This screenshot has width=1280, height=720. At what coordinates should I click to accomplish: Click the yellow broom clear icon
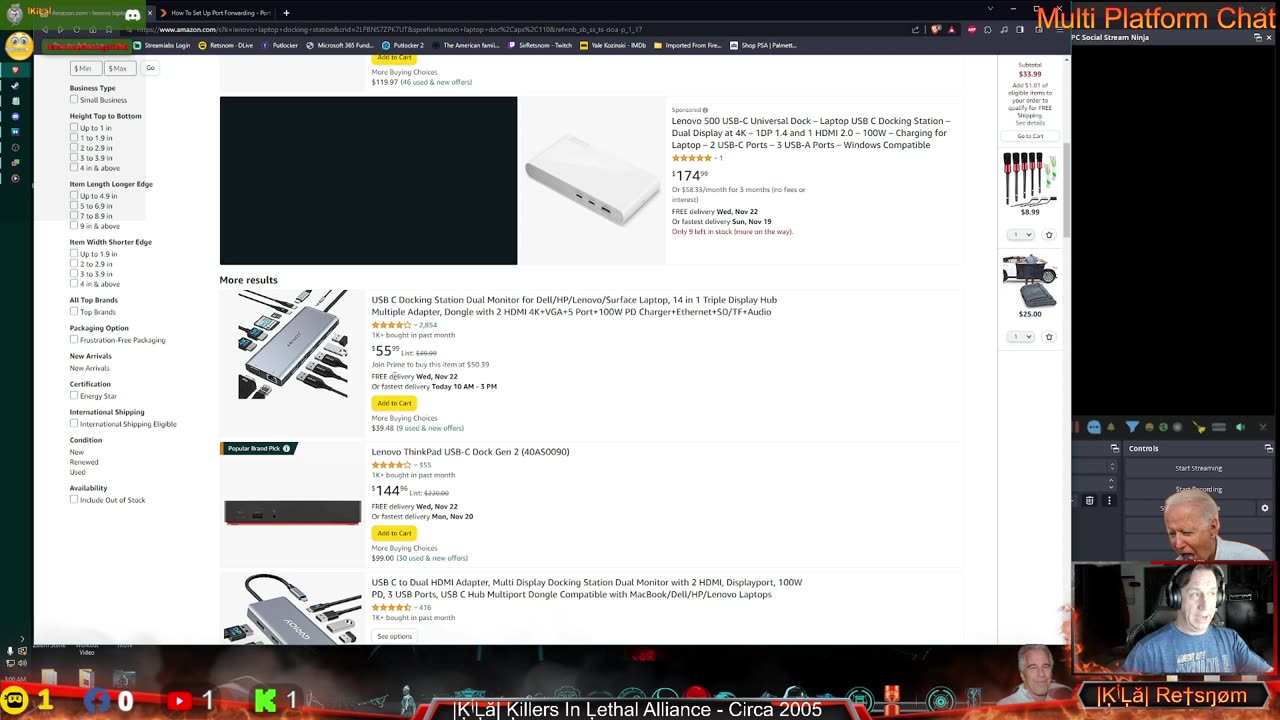pyautogui.click(x=1199, y=427)
